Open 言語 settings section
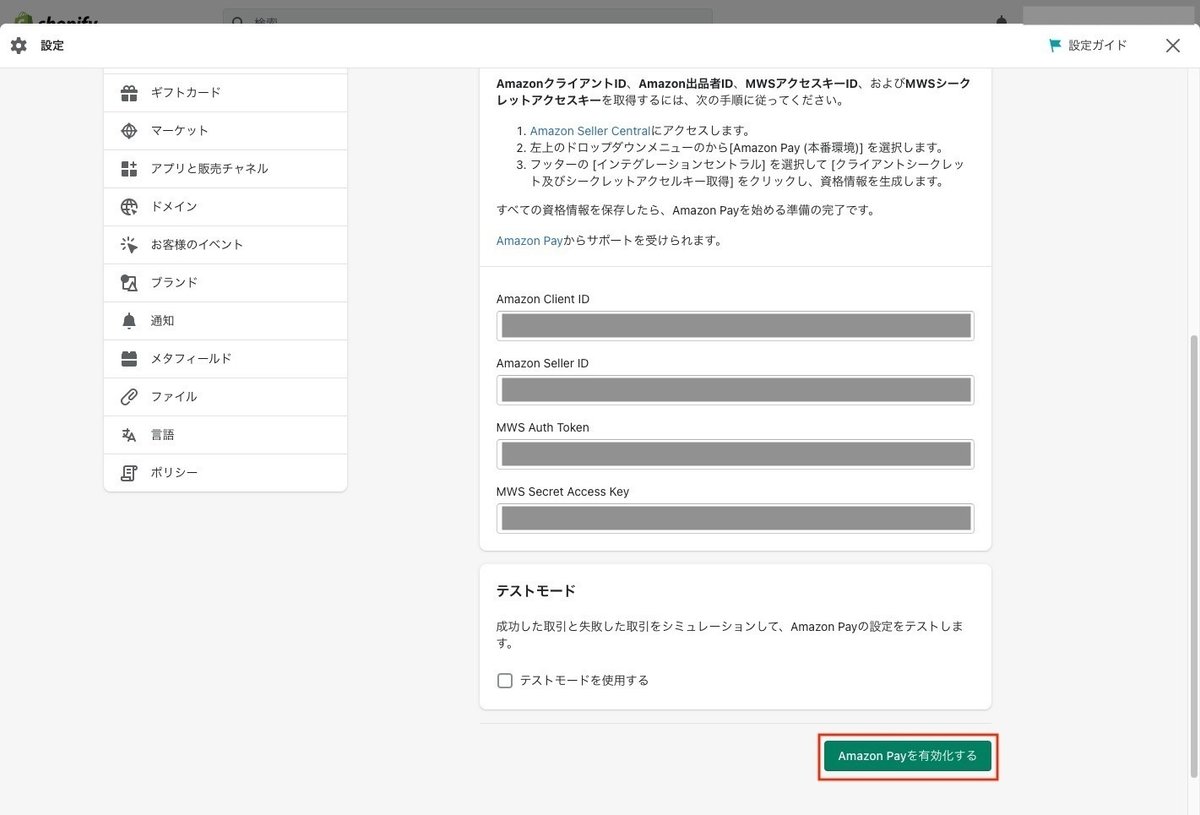This screenshot has width=1200, height=815. tap(225, 435)
